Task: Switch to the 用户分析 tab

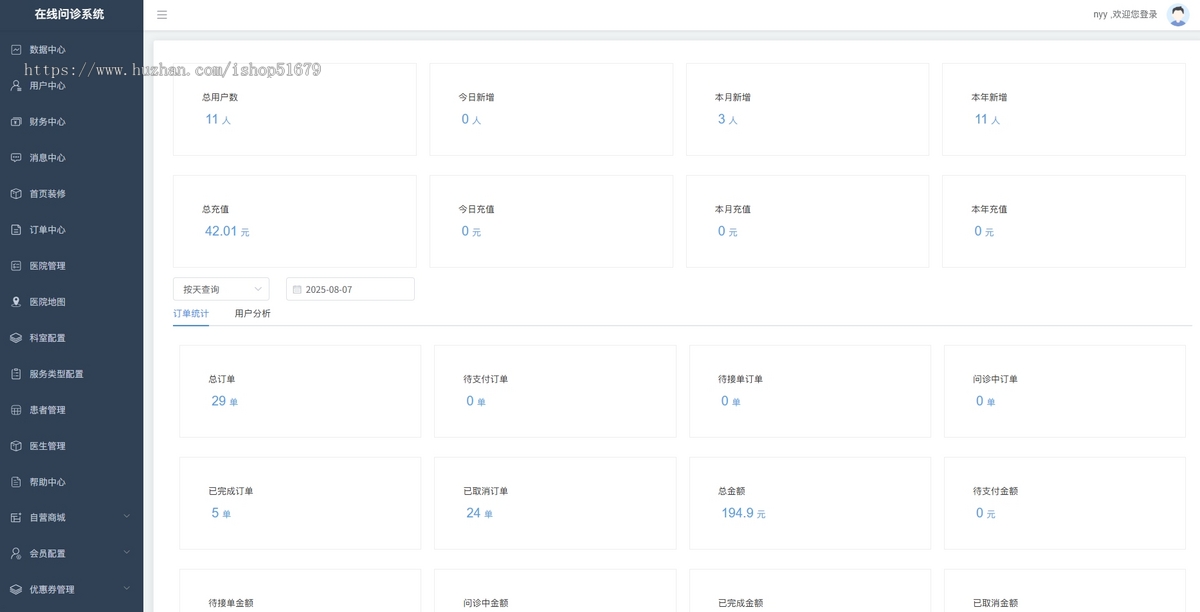Action: (252, 313)
